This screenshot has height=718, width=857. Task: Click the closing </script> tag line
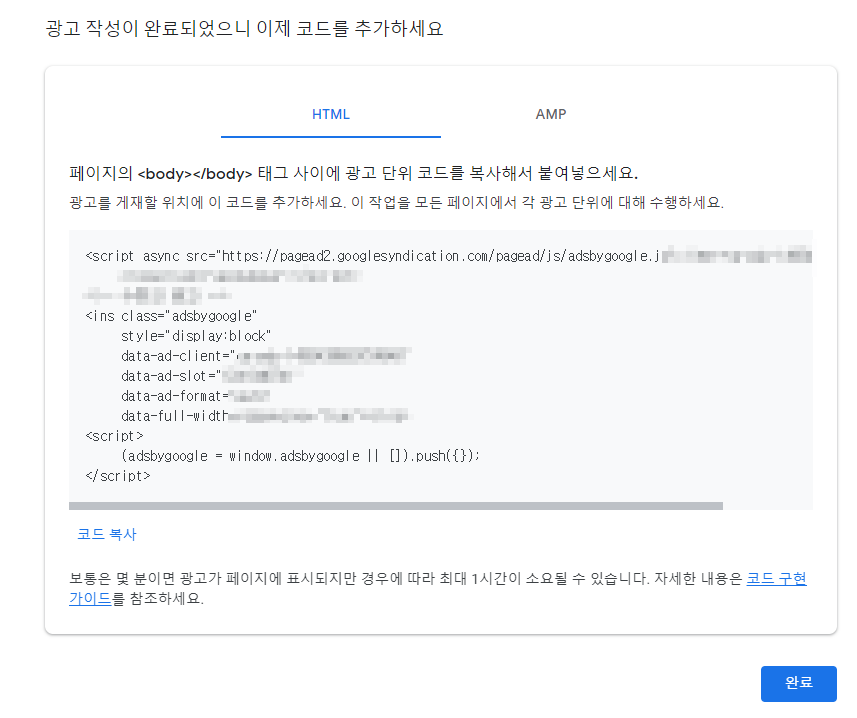(118, 476)
